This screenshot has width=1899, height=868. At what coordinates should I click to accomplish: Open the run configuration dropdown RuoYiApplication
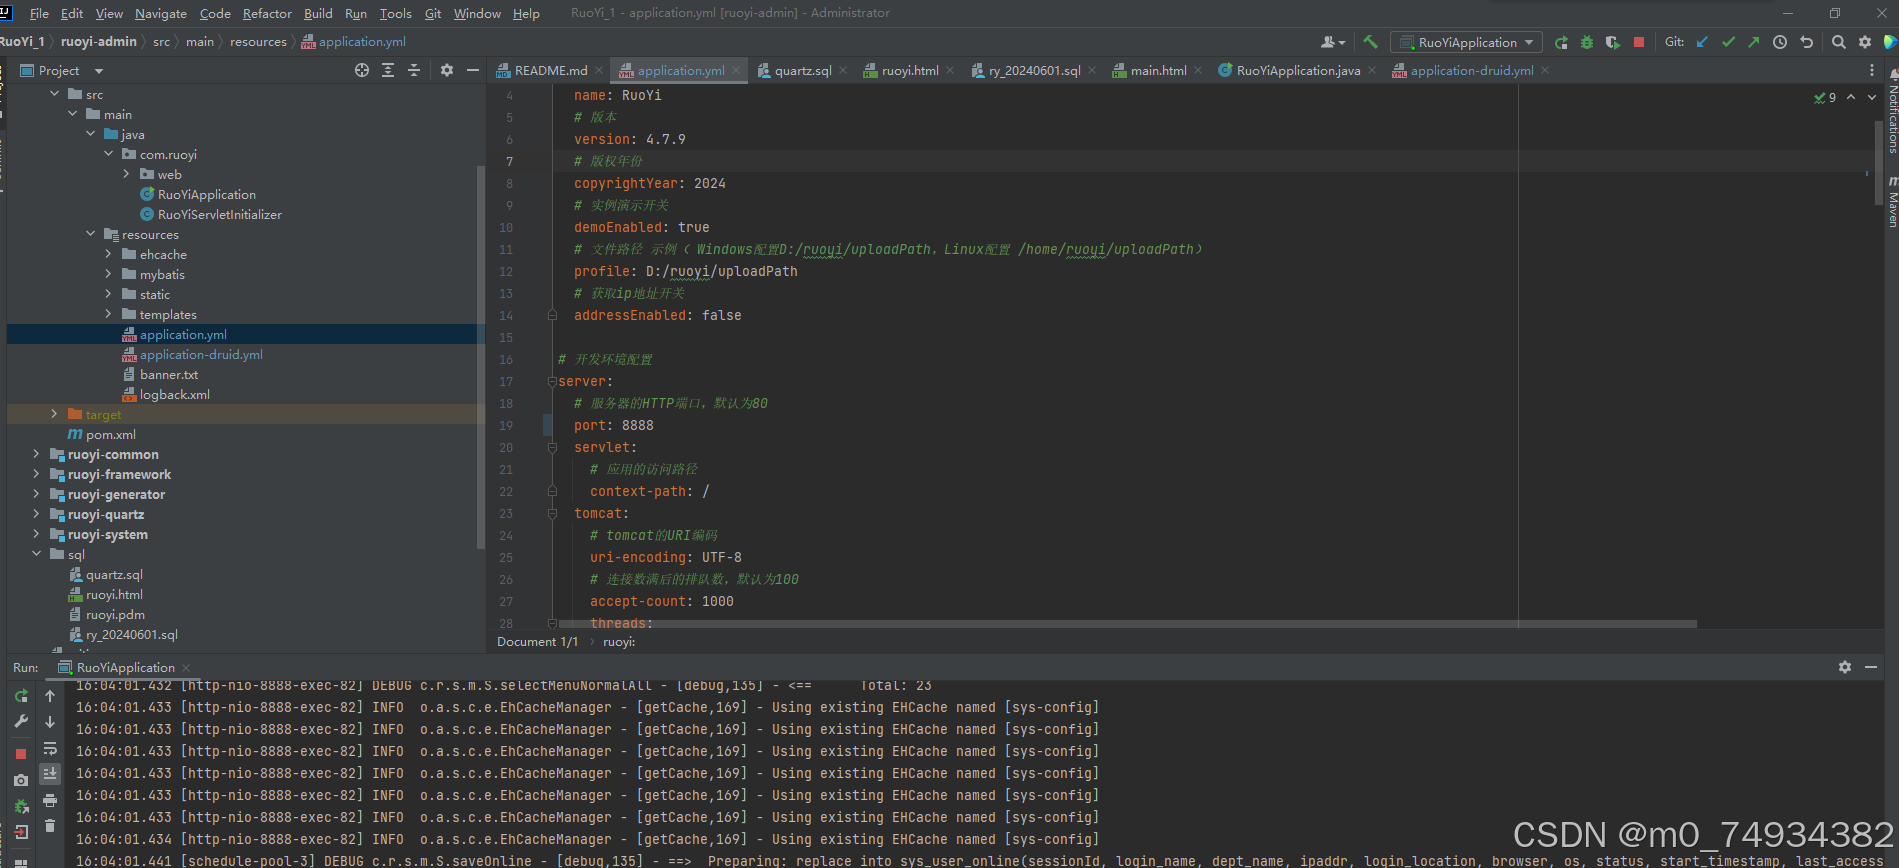tap(1466, 42)
